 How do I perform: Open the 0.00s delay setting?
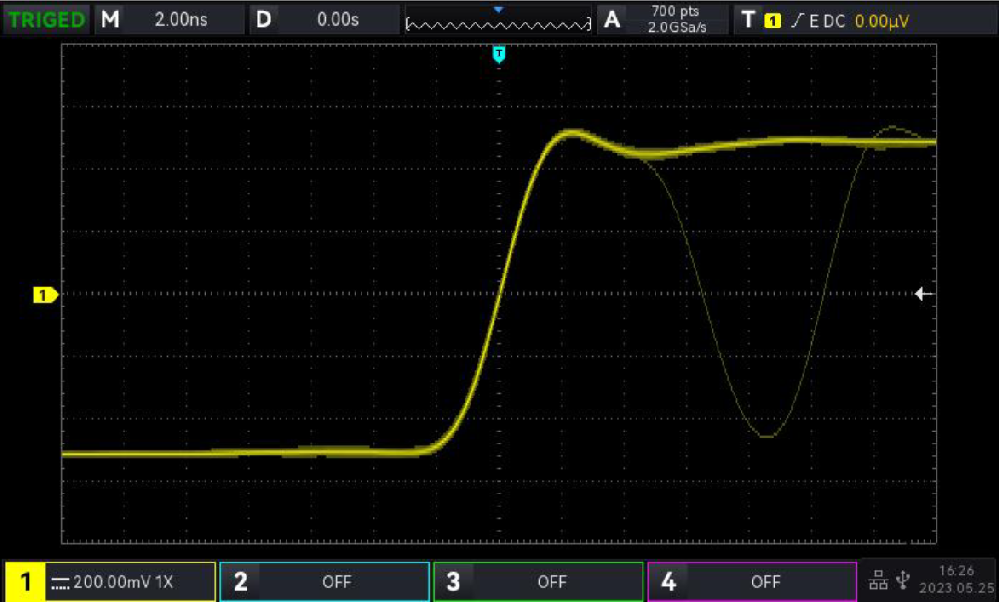tap(337, 19)
